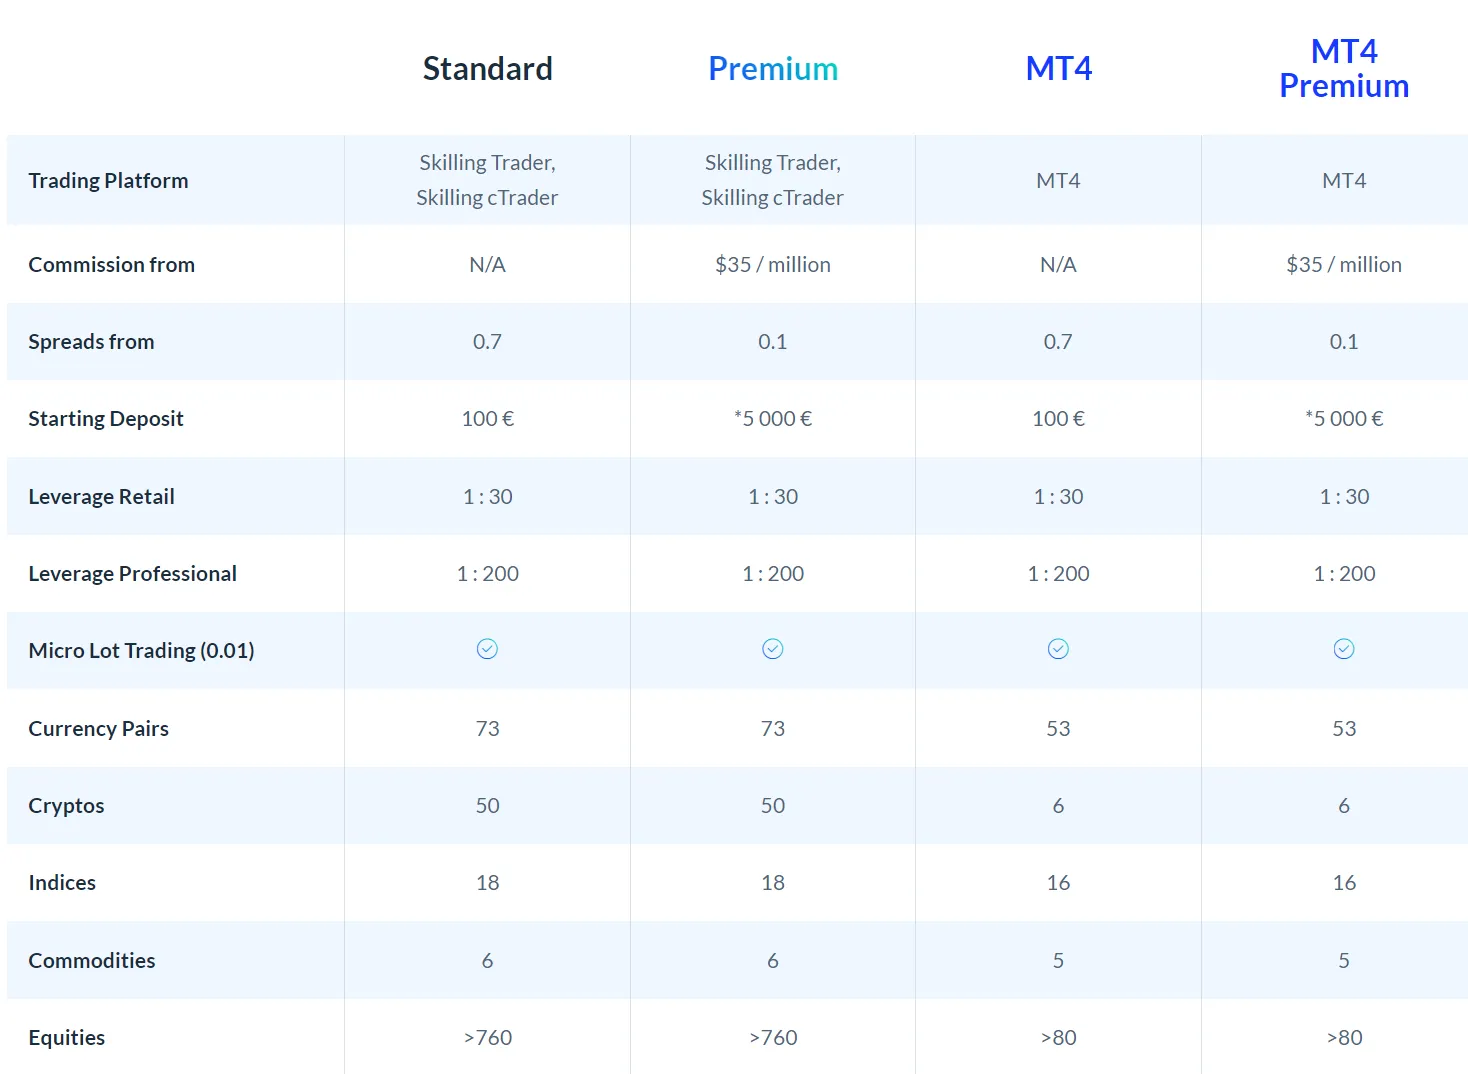Click MT4 column Micro Lot checkmark icon
Viewport: 1468px width, 1074px height.
1058,649
